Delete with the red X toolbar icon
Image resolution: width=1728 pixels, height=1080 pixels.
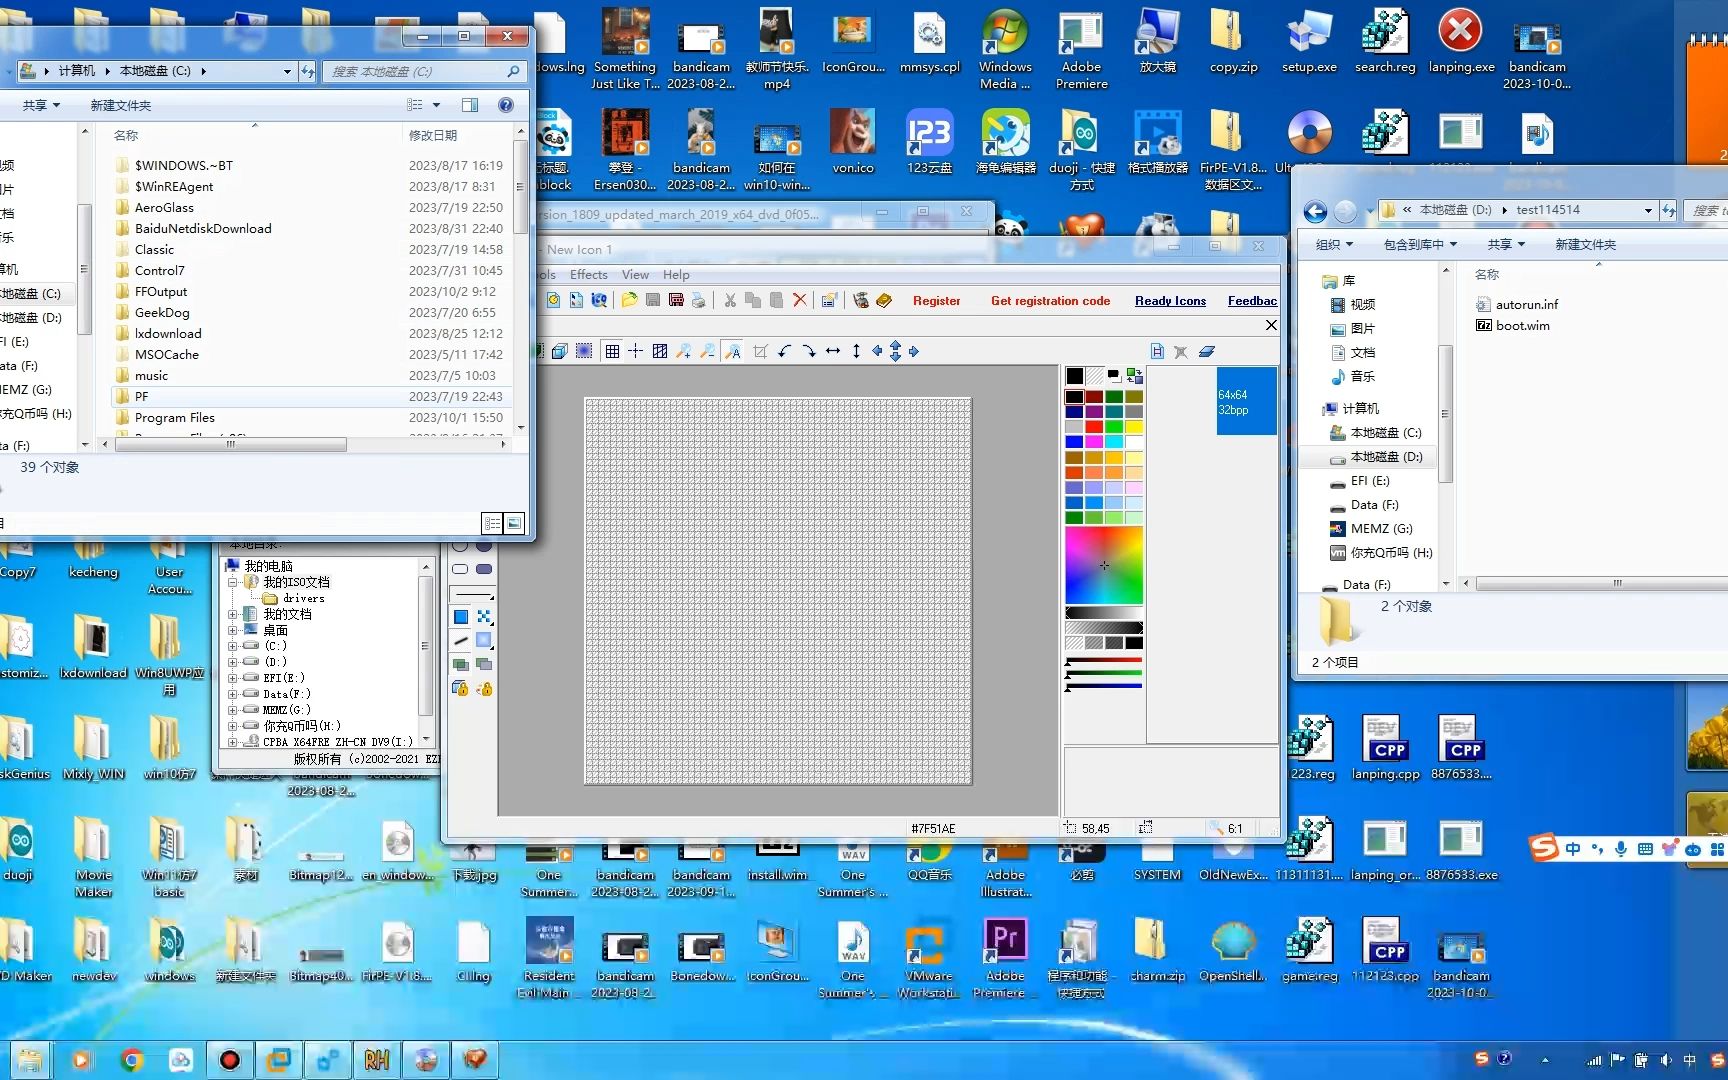799,300
